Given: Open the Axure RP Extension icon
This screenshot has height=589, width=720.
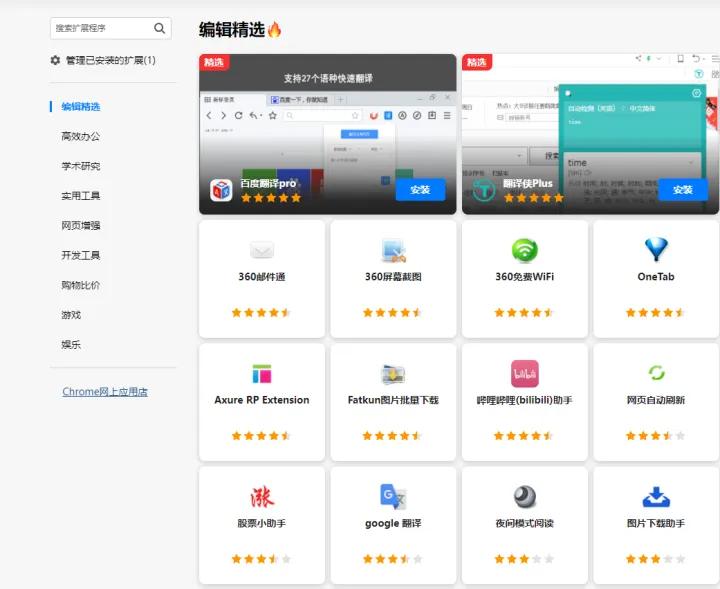Looking at the screenshot, I should (262, 374).
